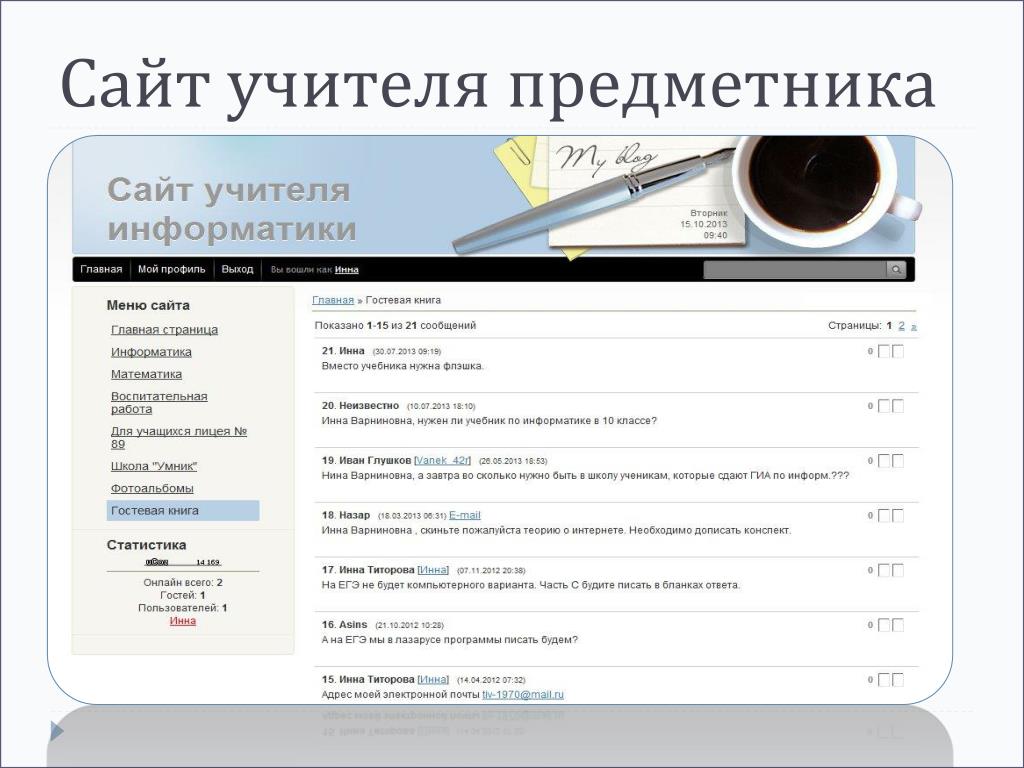Screen dimensions: 1024x768
Task: Select message author "18. Назар"
Action: (345, 515)
